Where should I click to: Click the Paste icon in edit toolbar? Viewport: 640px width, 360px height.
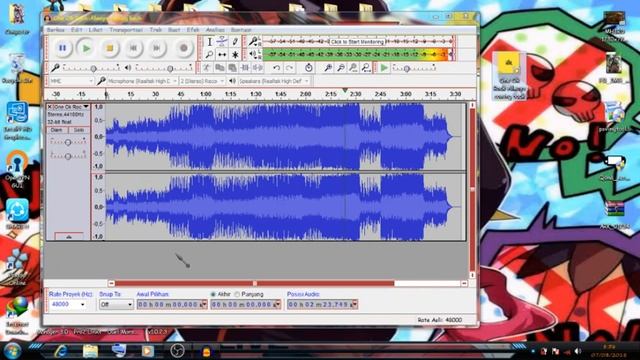232,68
